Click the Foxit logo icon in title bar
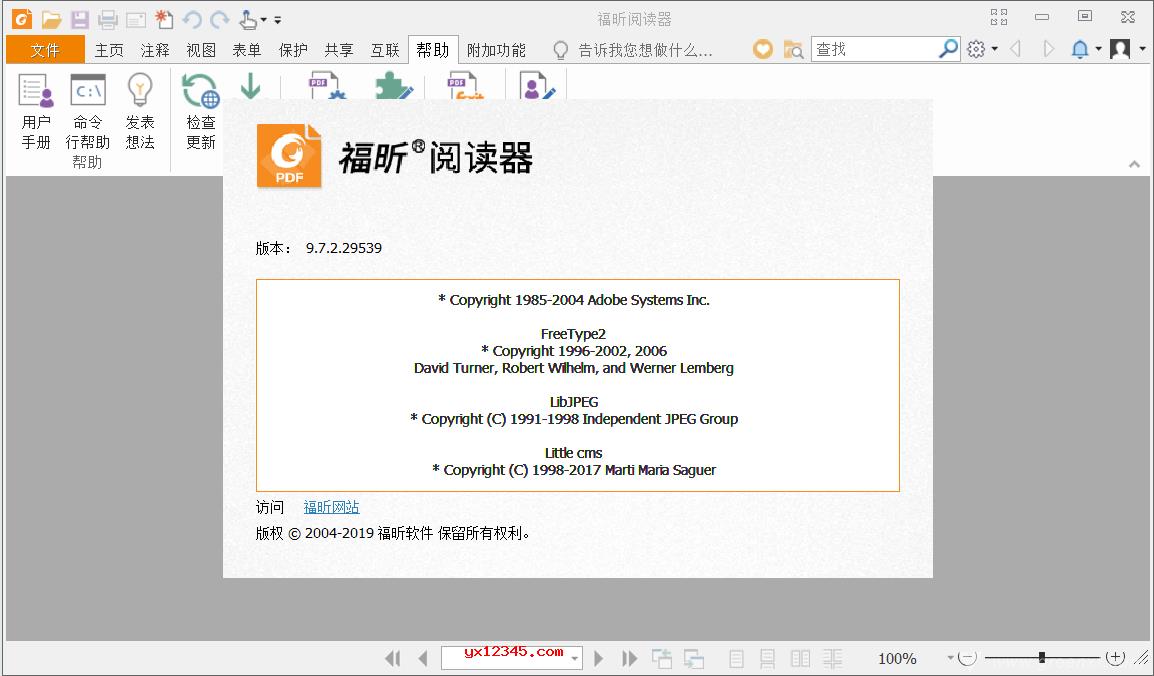The image size is (1154, 676). click(22, 18)
